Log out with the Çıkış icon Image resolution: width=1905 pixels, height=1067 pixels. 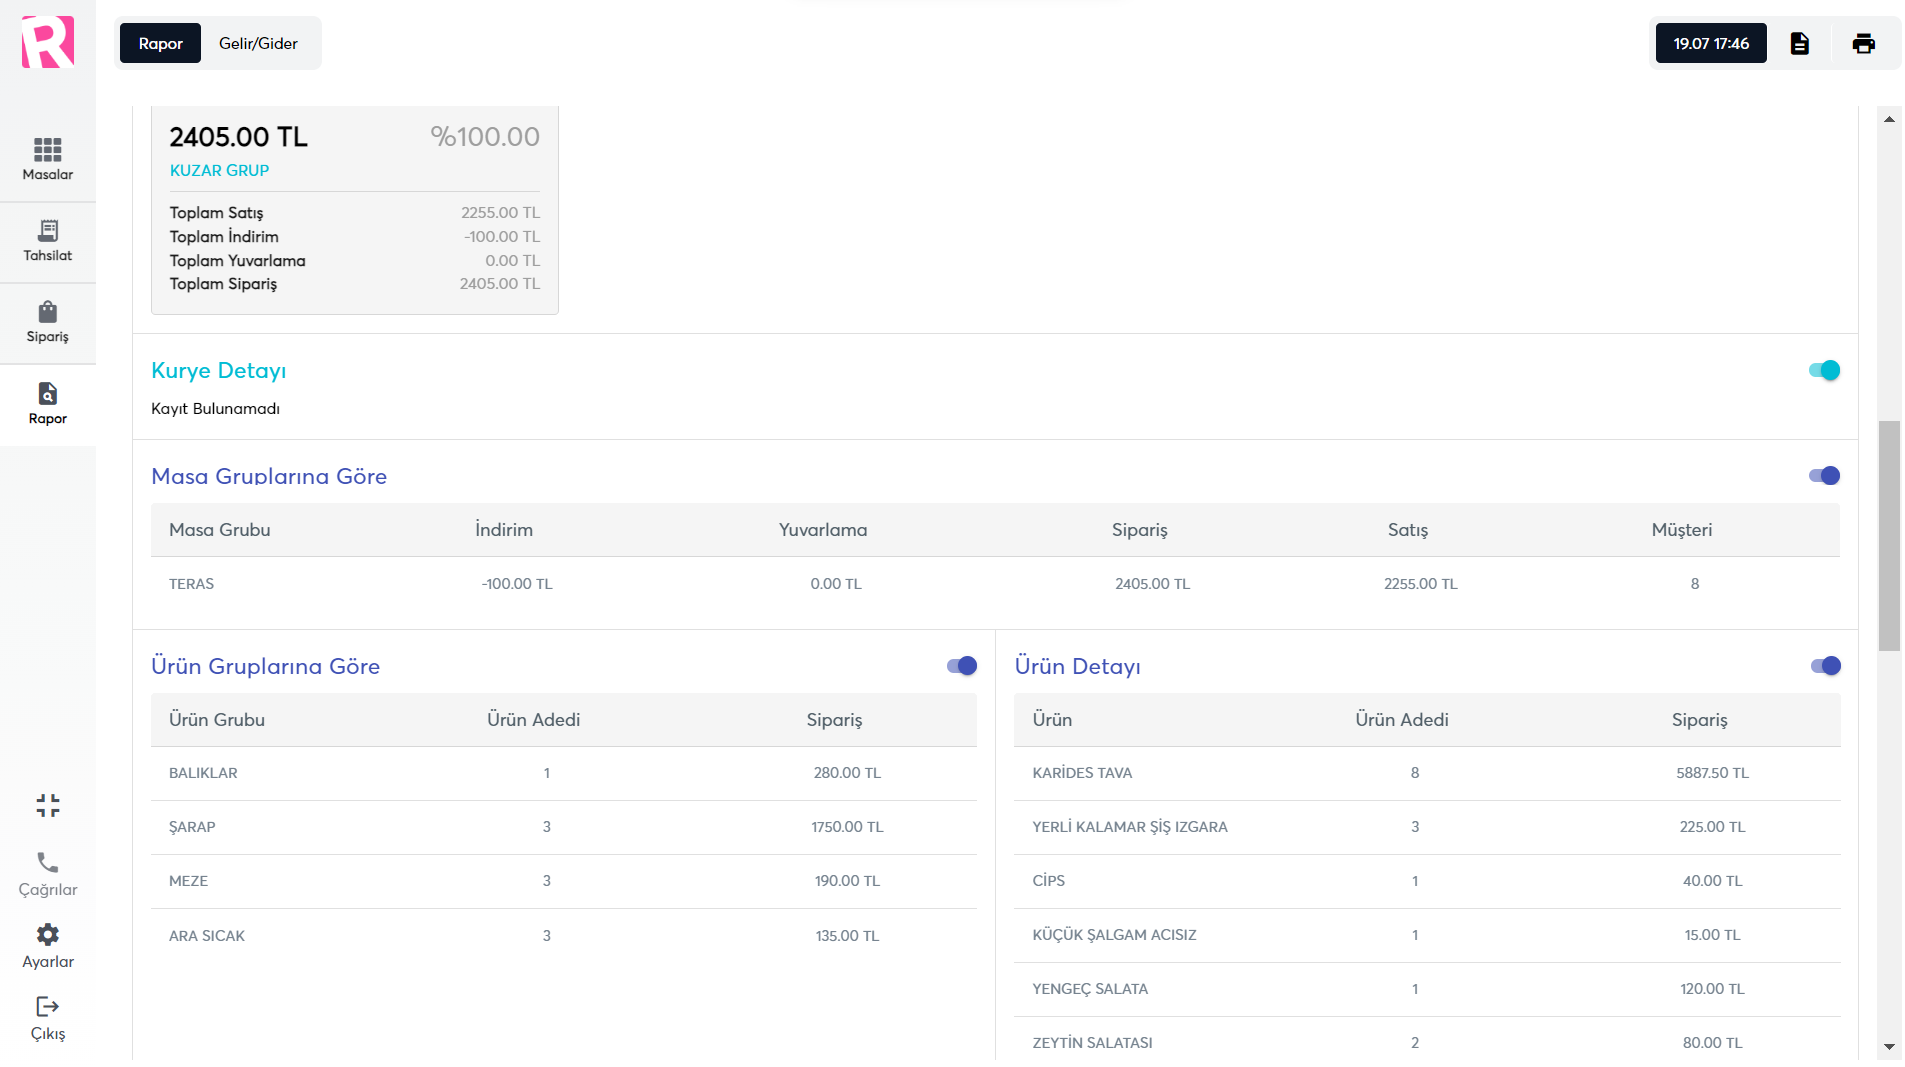click(x=47, y=1018)
